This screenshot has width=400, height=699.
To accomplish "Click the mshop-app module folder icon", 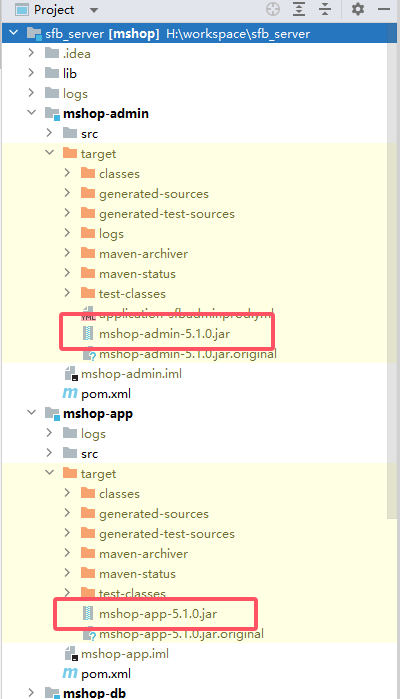I will point(52,413).
